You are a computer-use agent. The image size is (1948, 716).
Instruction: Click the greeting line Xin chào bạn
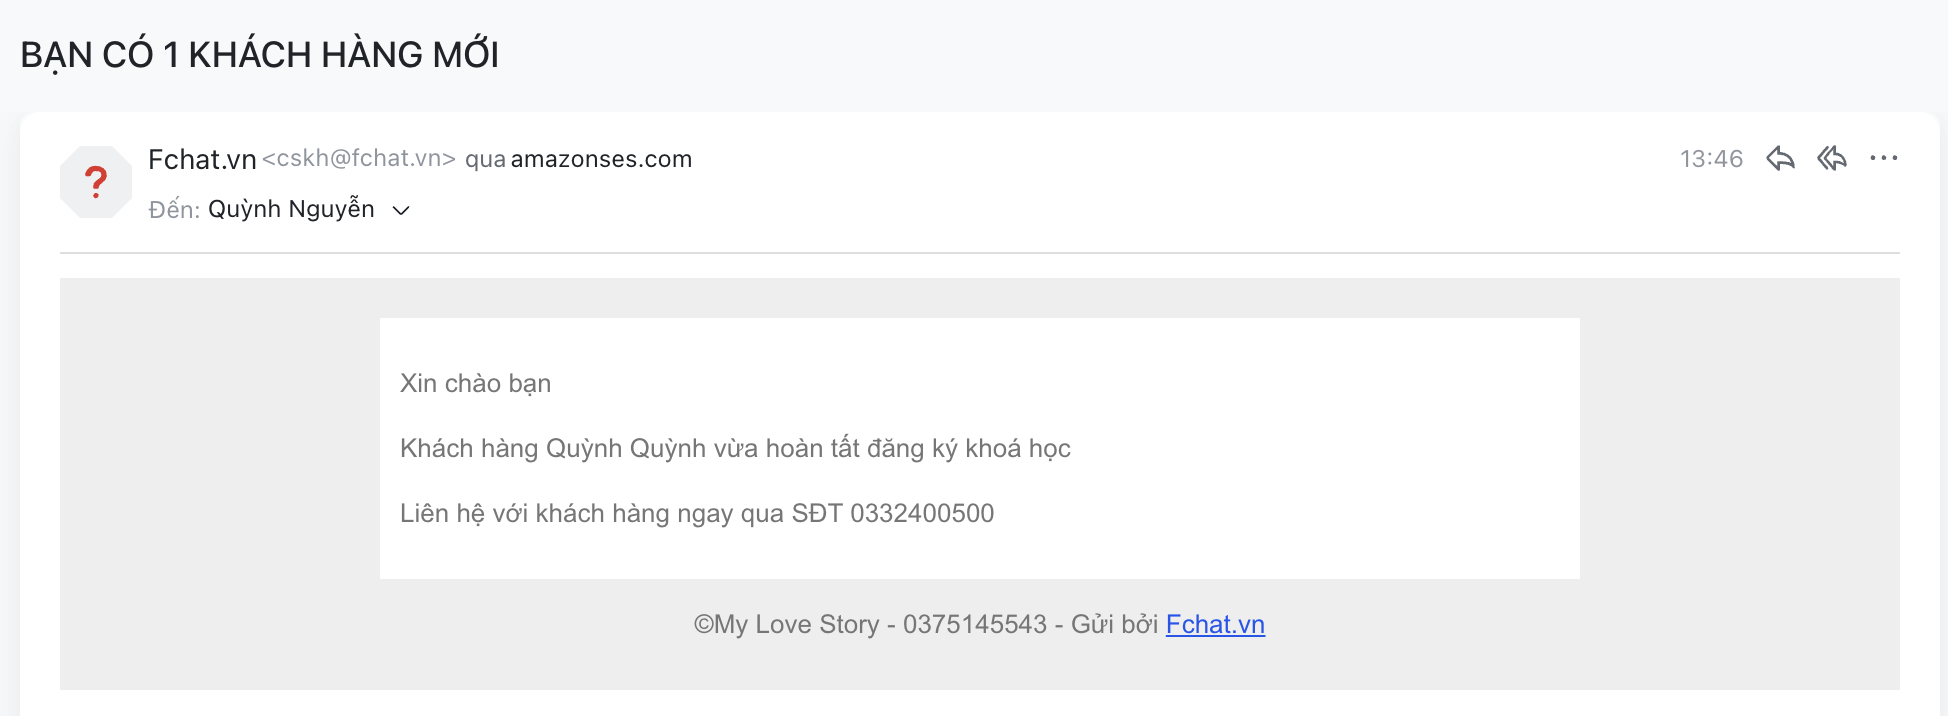click(475, 383)
